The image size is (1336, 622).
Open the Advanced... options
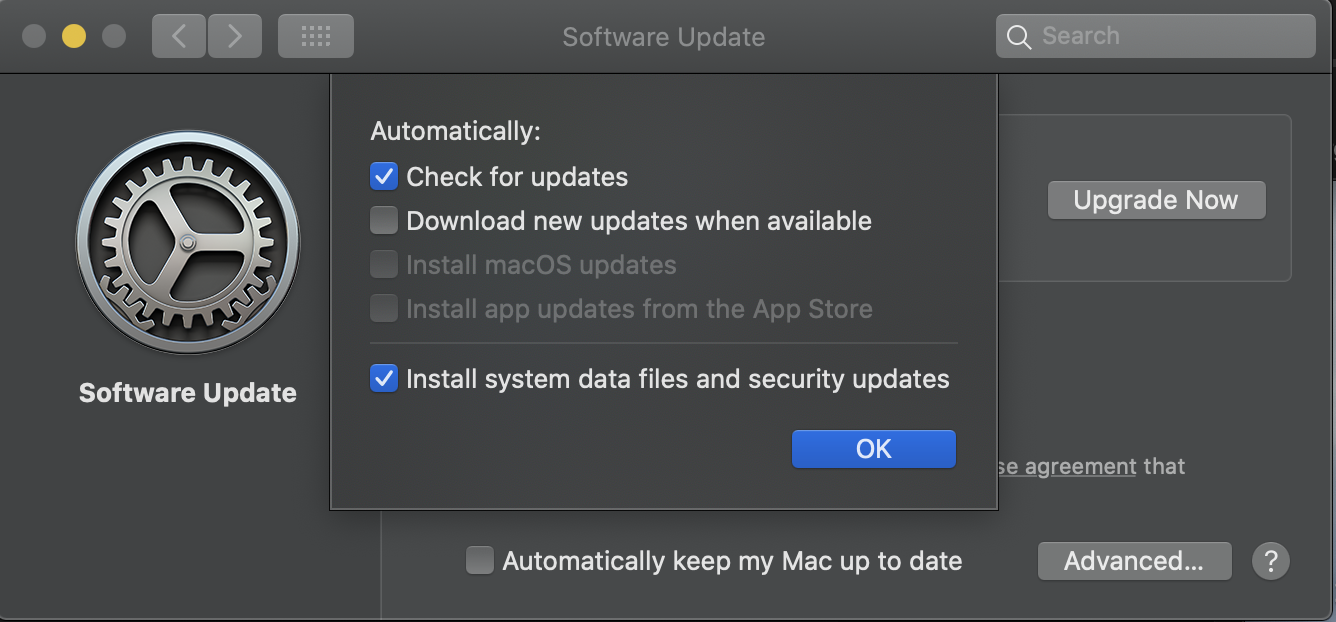coord(1134,561)
